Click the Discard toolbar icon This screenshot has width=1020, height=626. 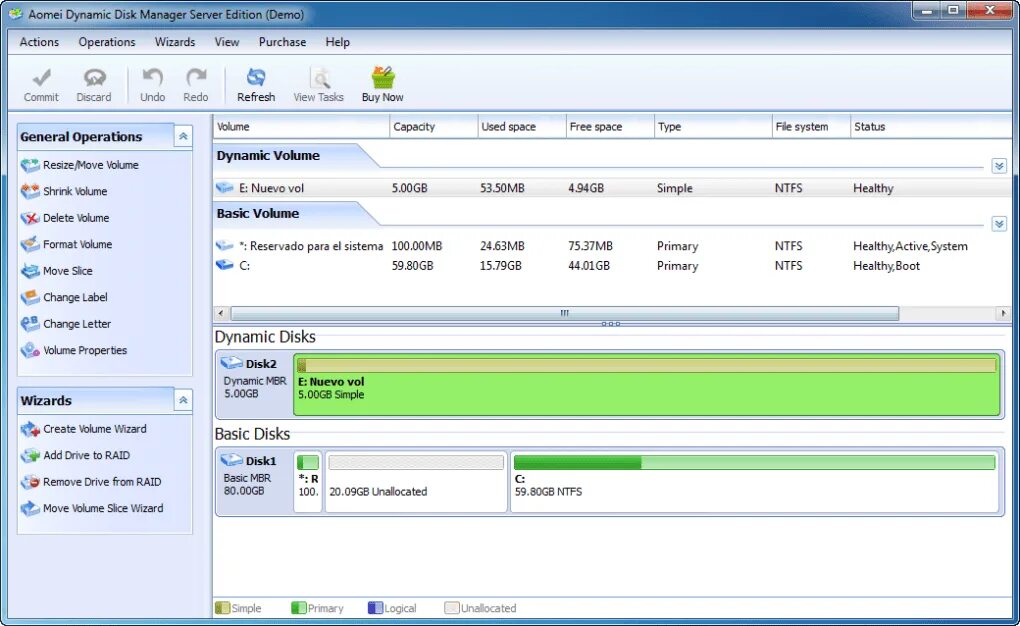coord(94,78)
